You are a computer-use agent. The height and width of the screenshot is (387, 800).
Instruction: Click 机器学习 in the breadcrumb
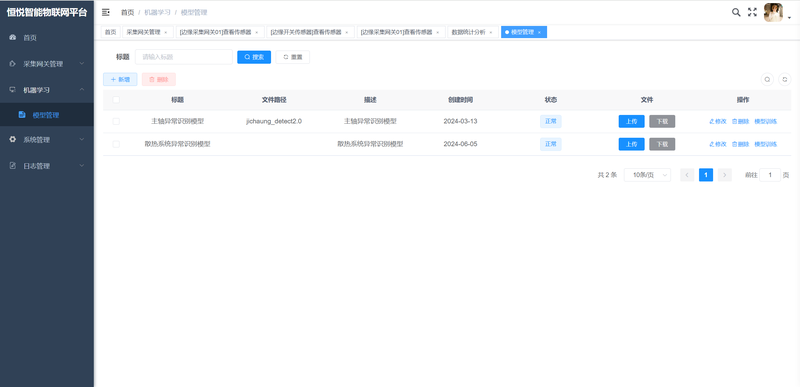tap(157, 12)
